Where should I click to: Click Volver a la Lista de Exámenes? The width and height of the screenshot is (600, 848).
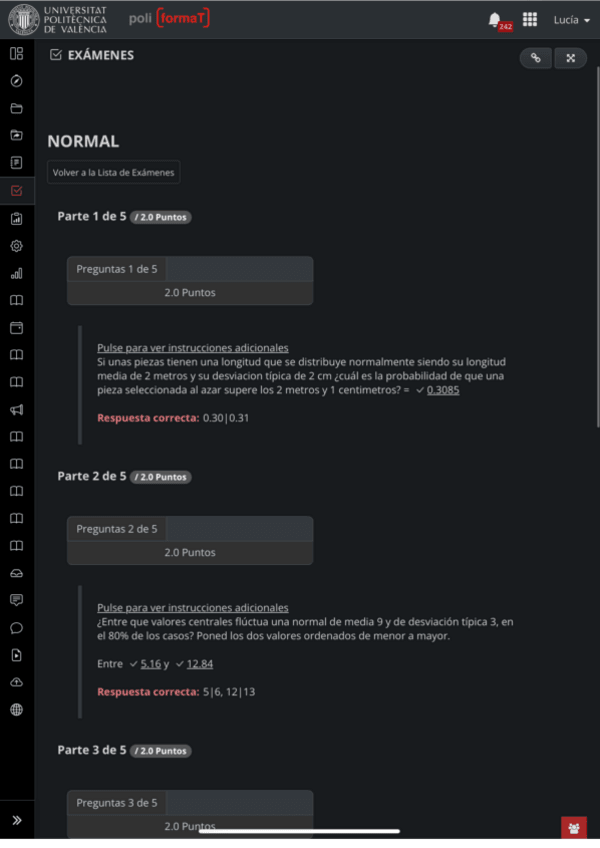(114, 172)
